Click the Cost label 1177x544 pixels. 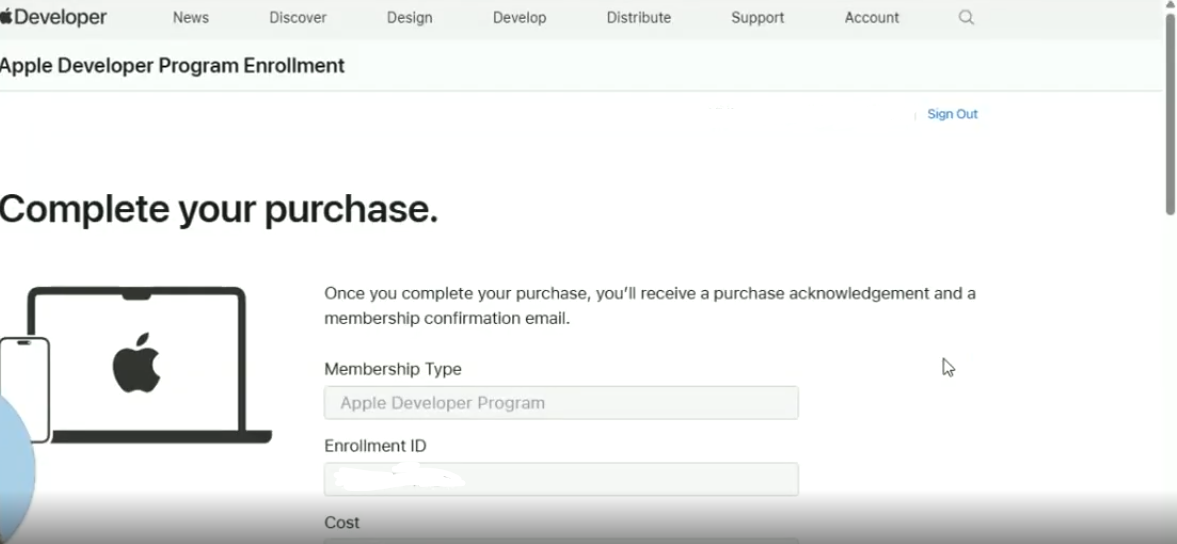pyautogui.click(x=342, y=522)
